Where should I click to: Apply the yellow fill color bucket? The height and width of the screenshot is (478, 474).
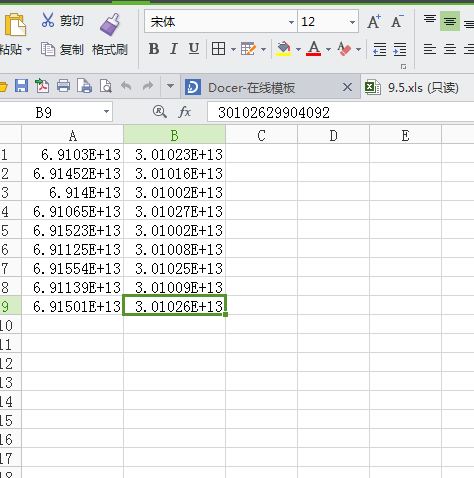[284, 49]
